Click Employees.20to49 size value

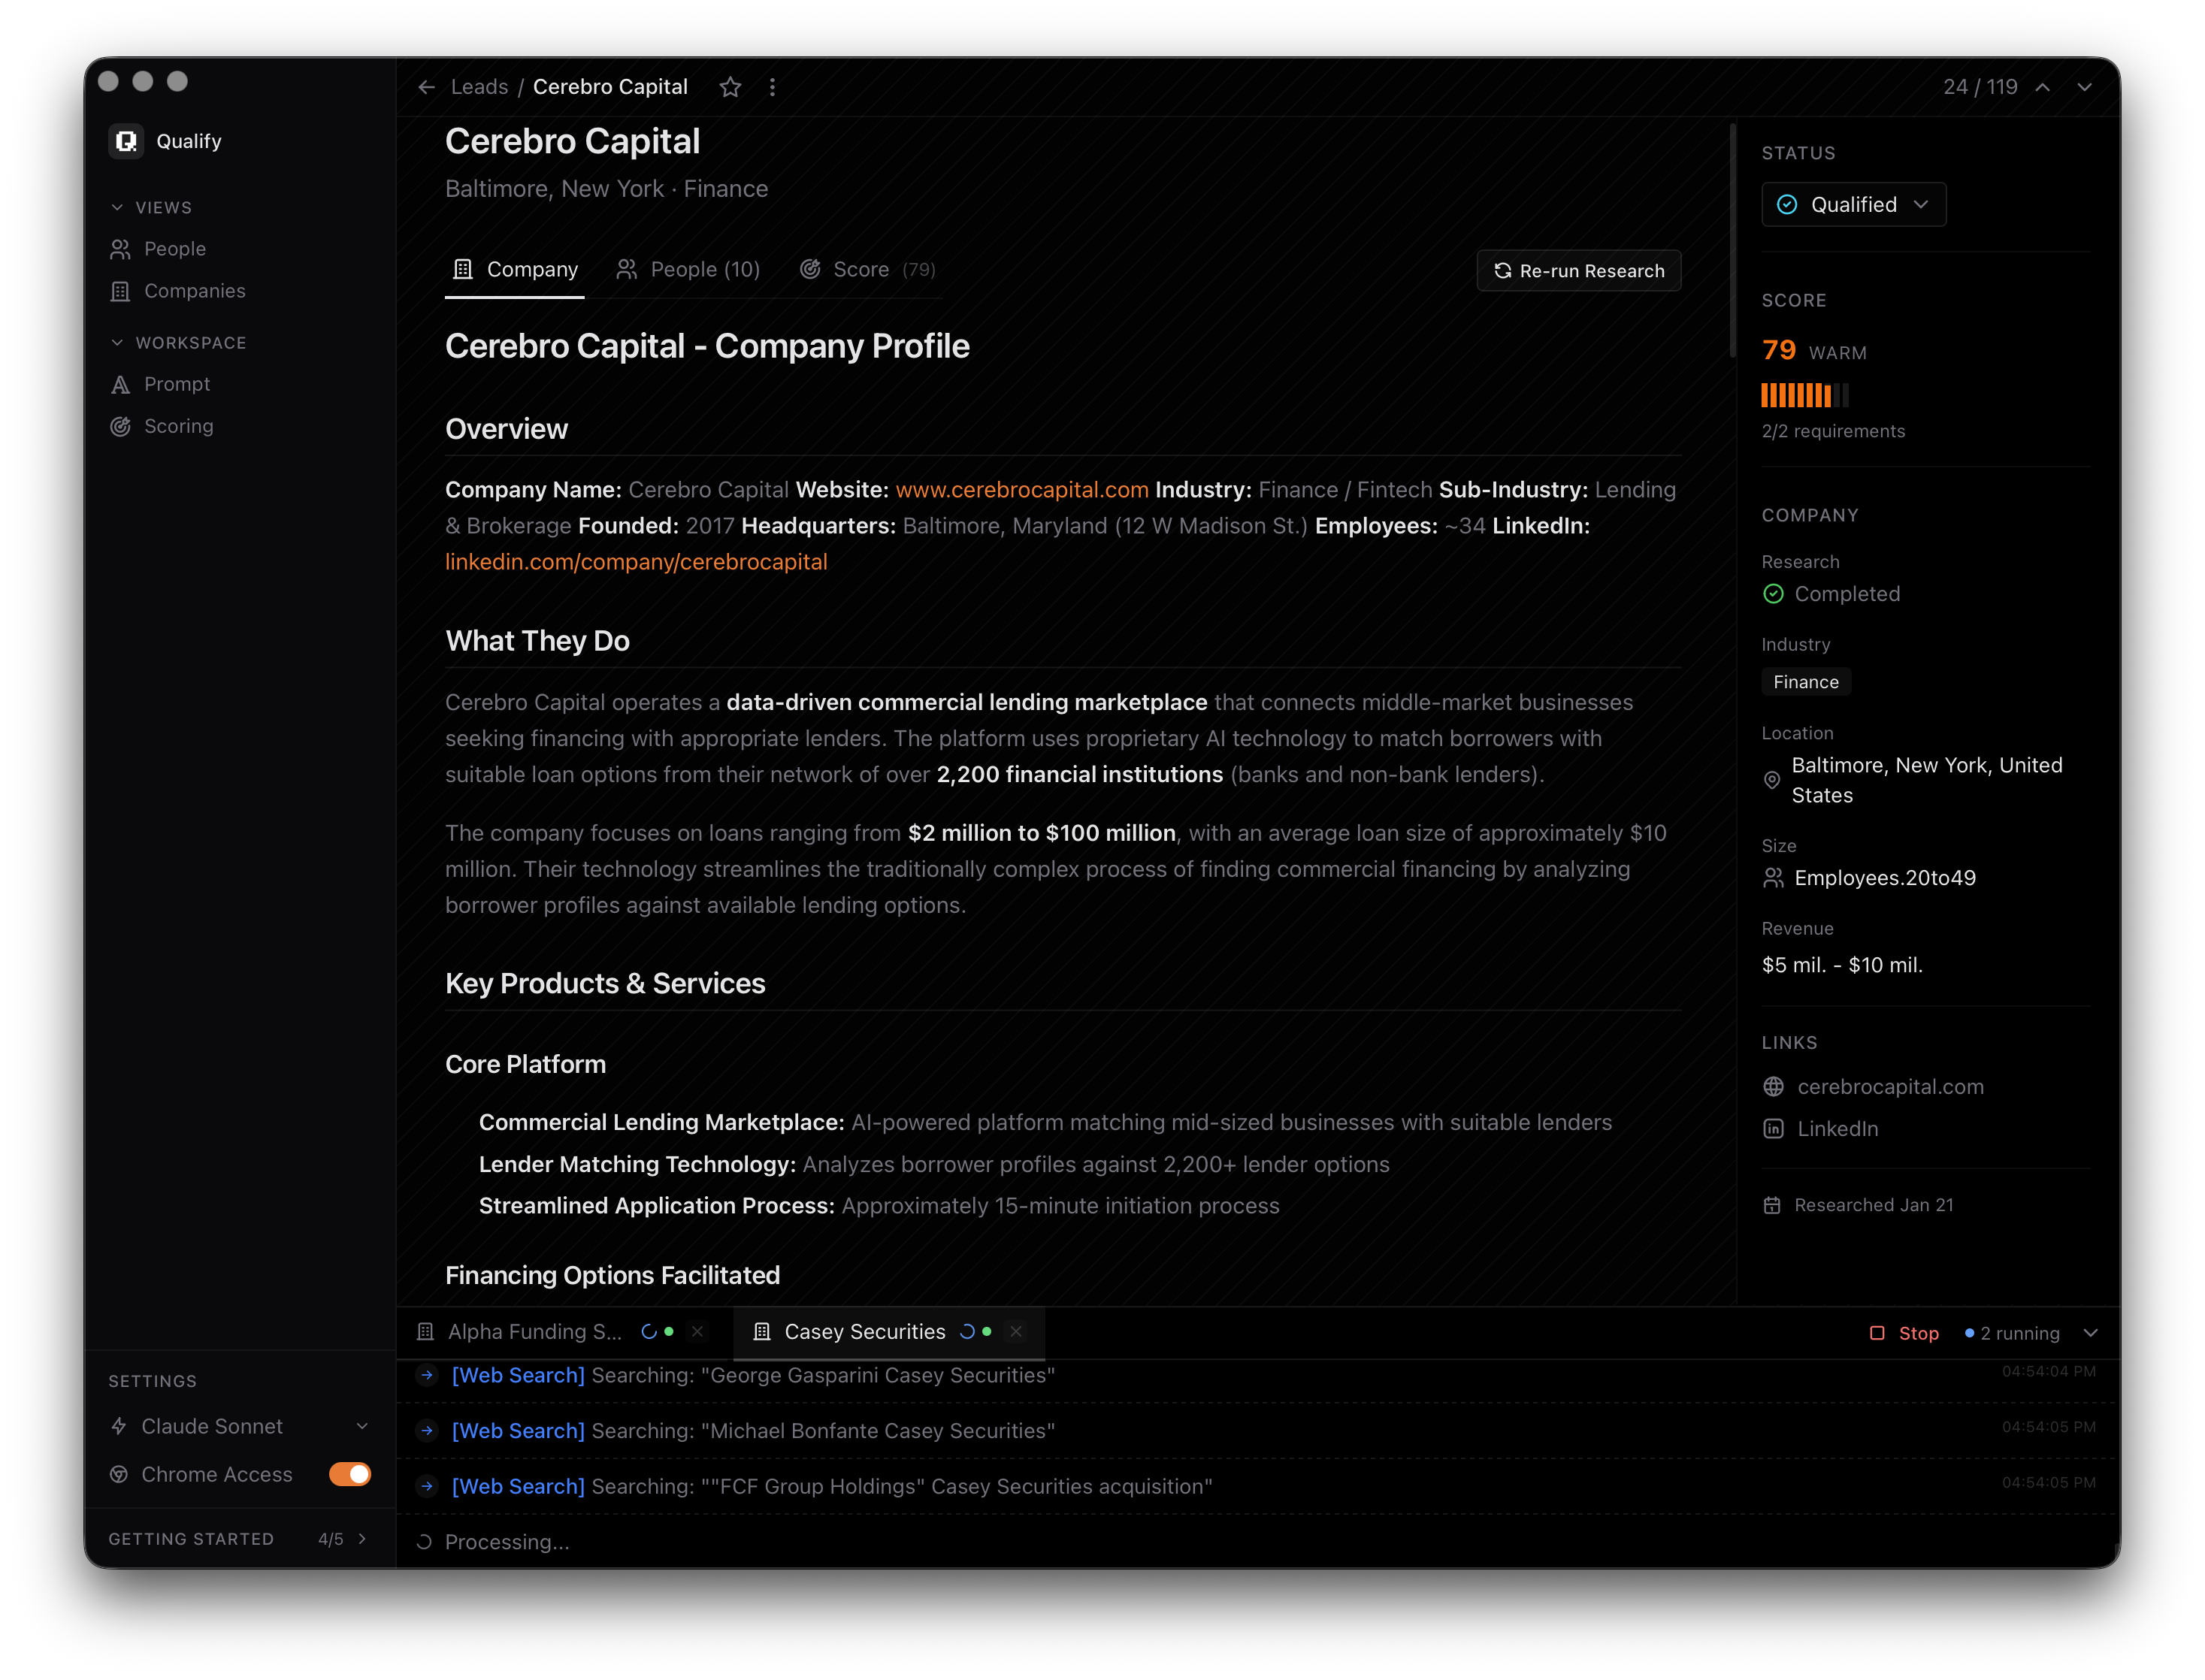1884,878
